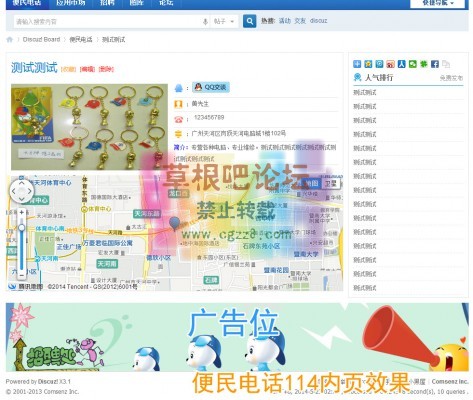473x400 pixels.
Task: Click the Comsenz Inc. footer link
Action: [x=450, y=382]
